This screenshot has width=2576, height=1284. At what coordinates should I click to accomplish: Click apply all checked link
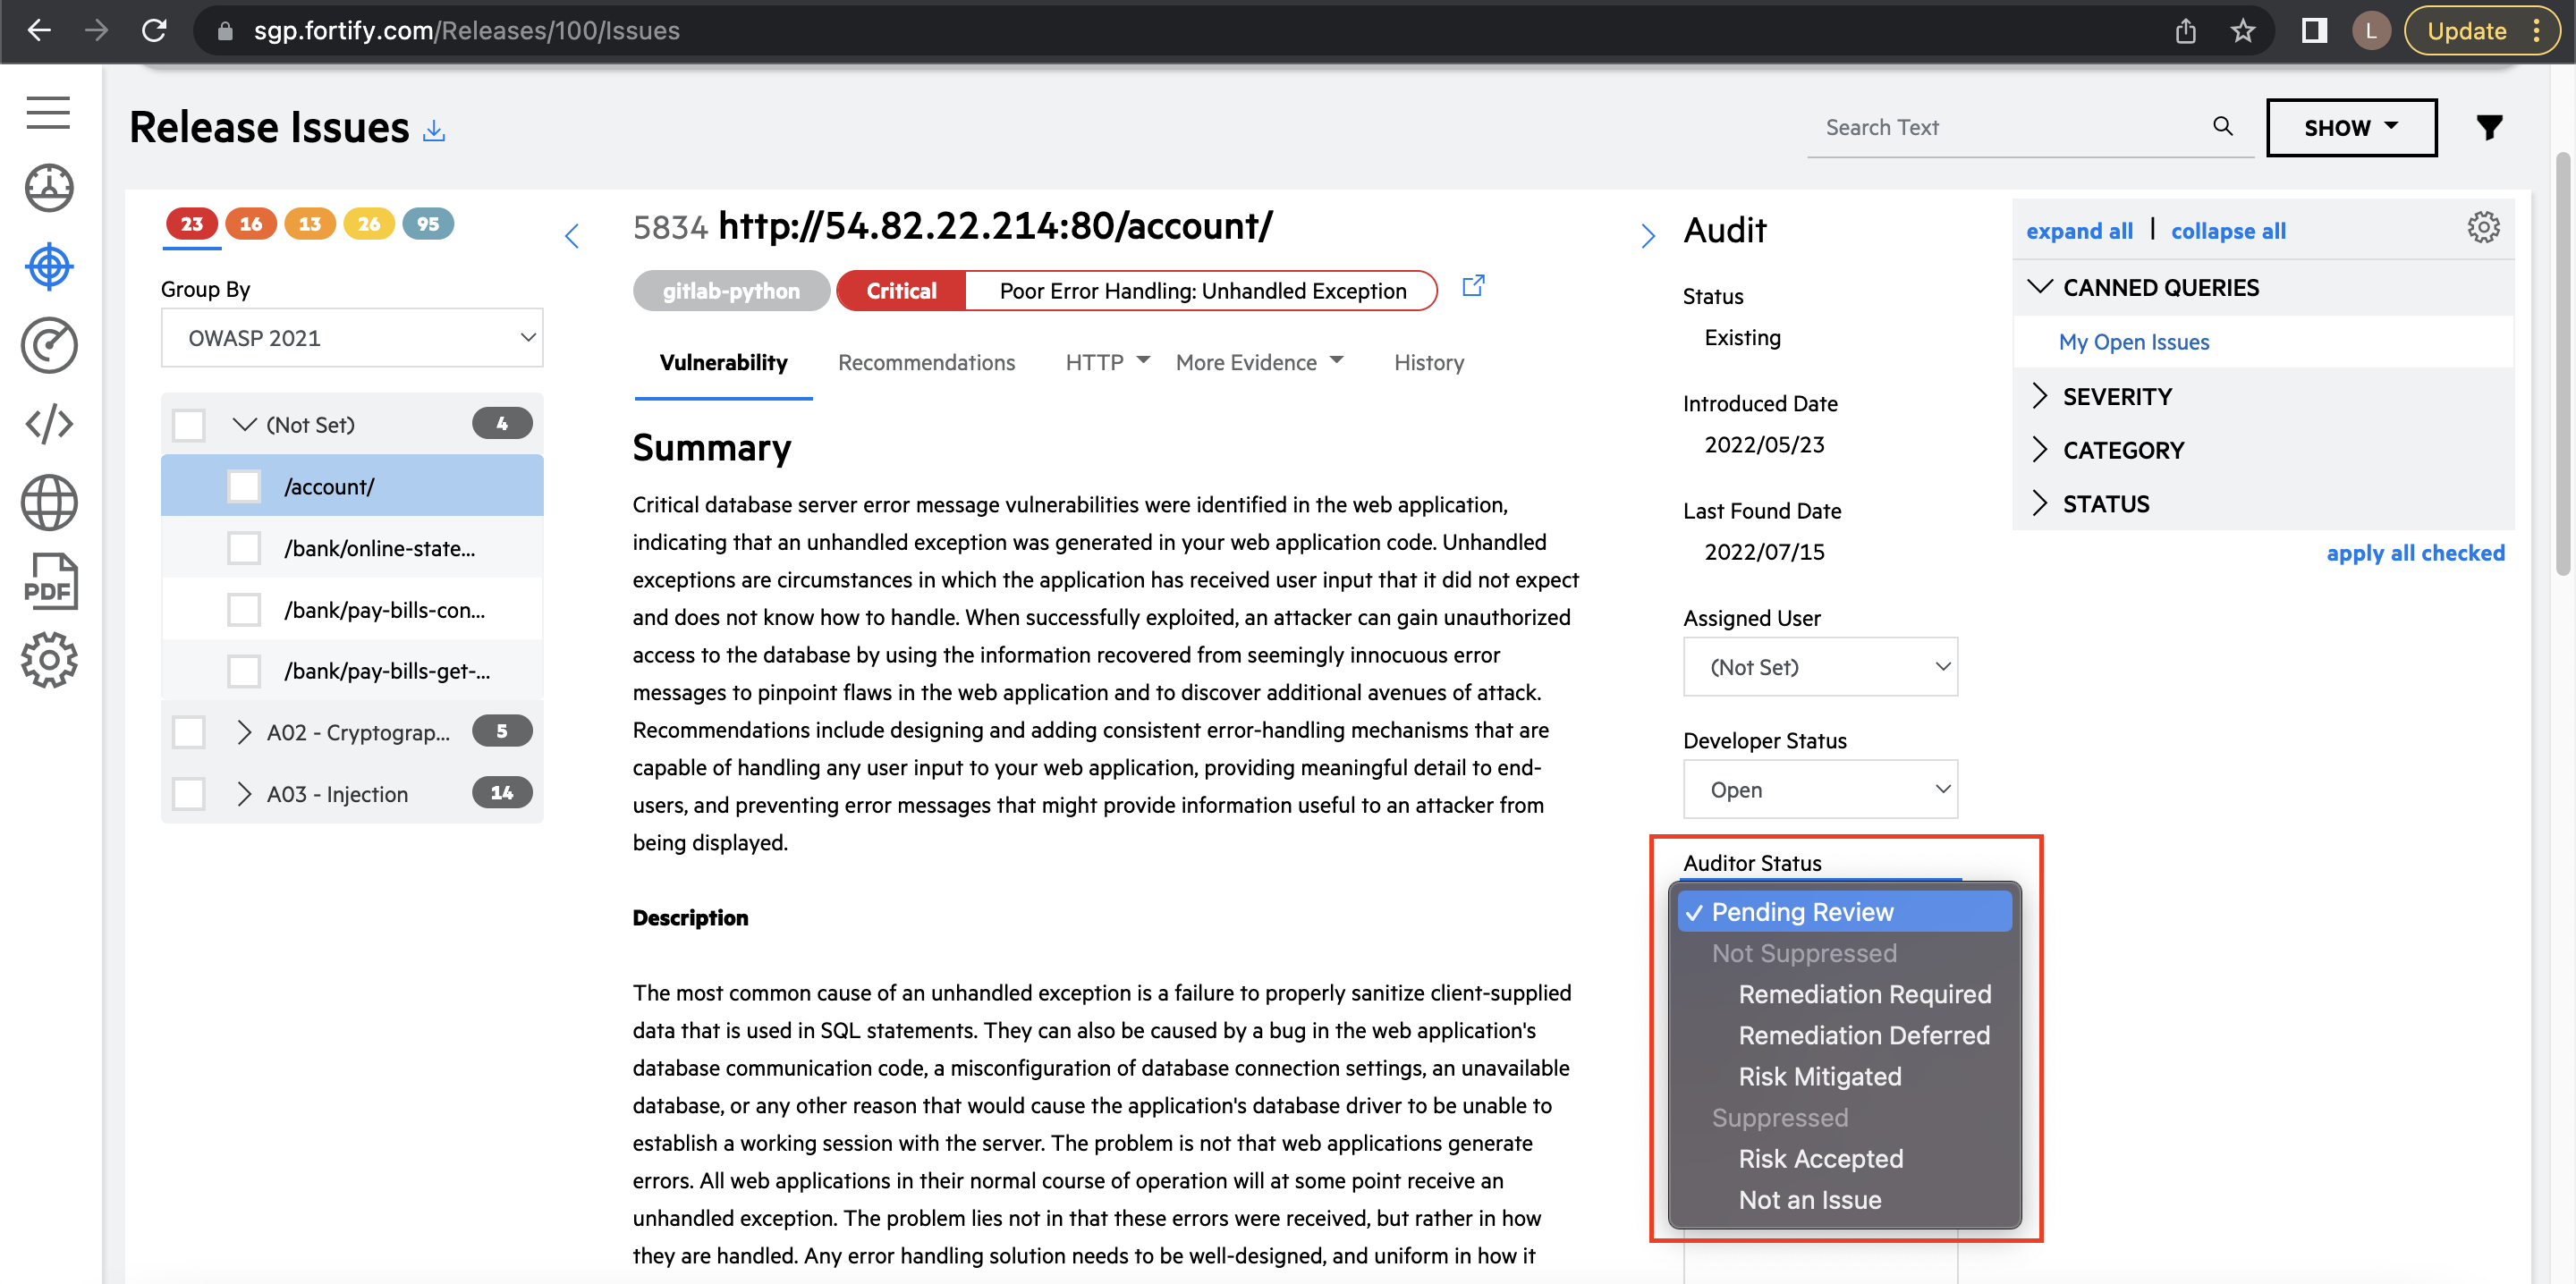2415,553
